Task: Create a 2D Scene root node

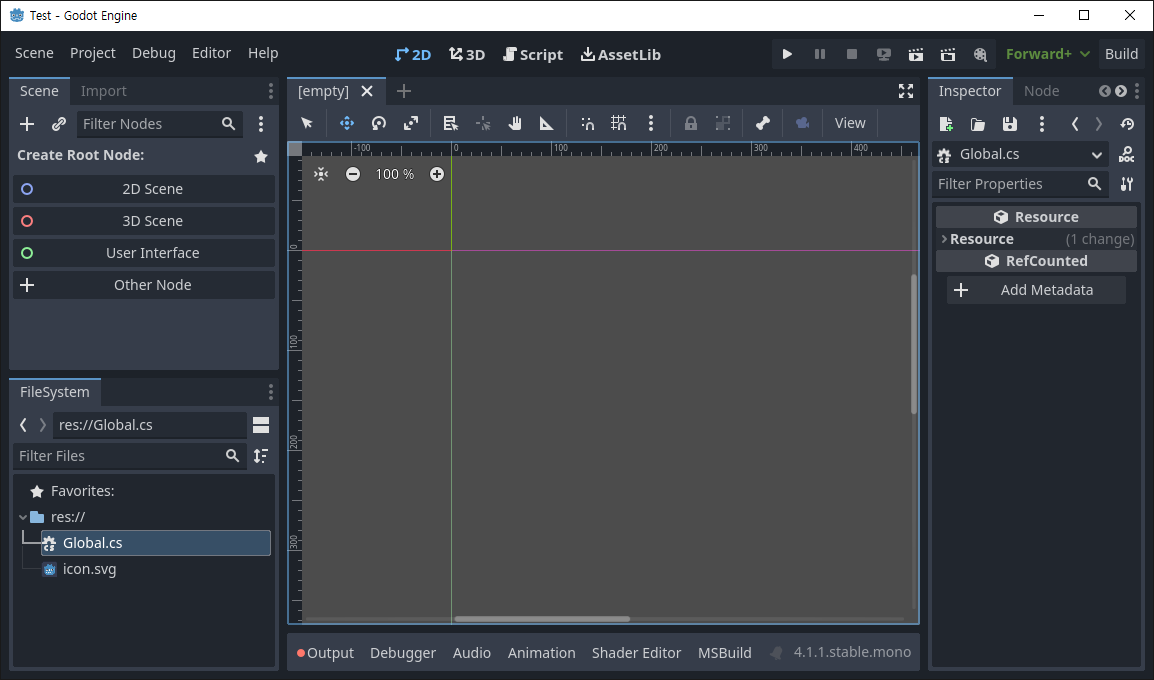Action: 144,189
